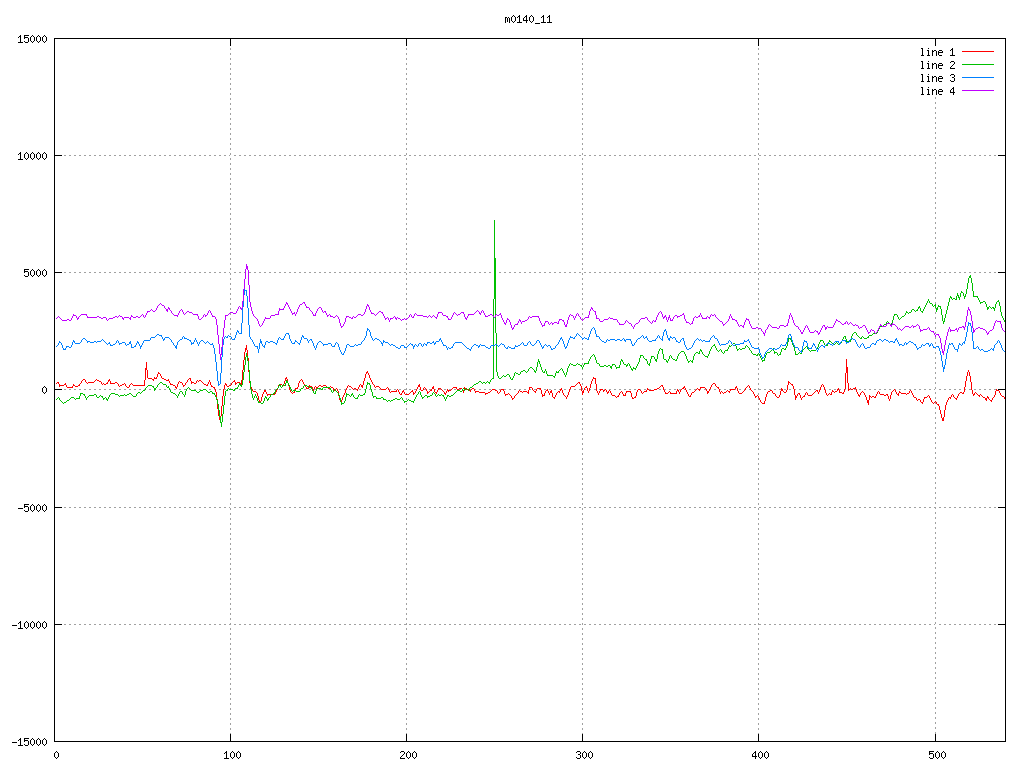Click the green line 2 legend swatch
The image size is (1024, 768).
click(978, 65)
